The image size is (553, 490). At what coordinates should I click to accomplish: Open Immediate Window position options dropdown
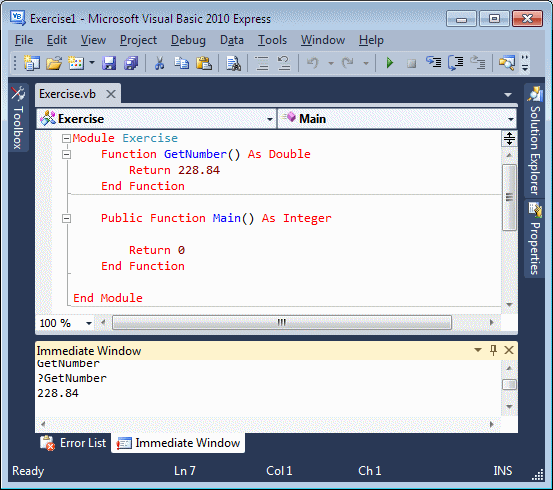tap(478, 350)
